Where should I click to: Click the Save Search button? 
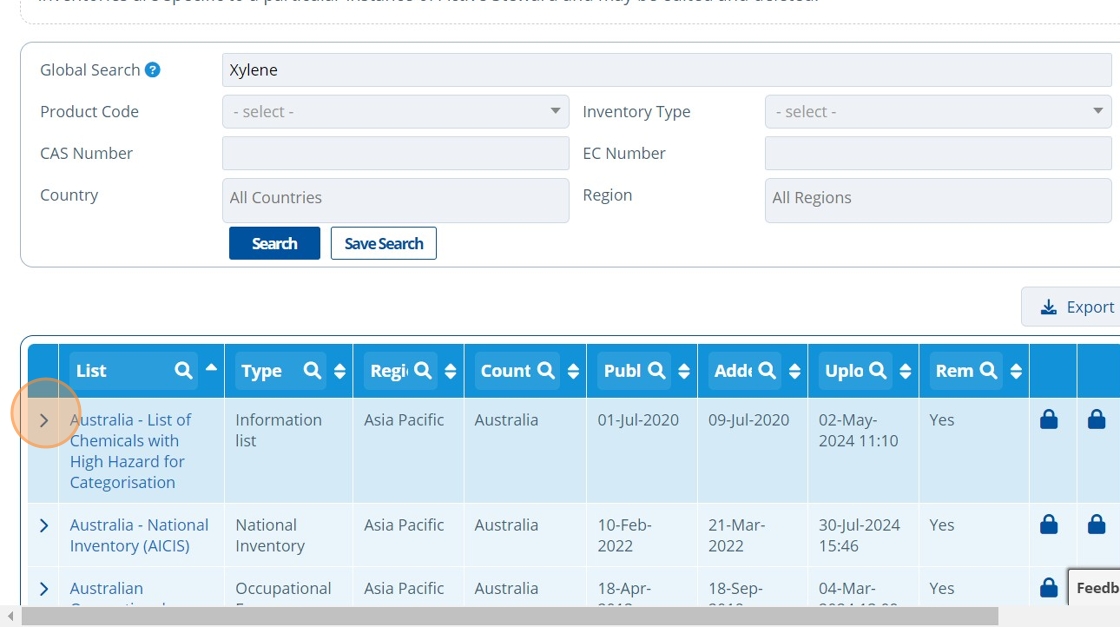(384, 244)
